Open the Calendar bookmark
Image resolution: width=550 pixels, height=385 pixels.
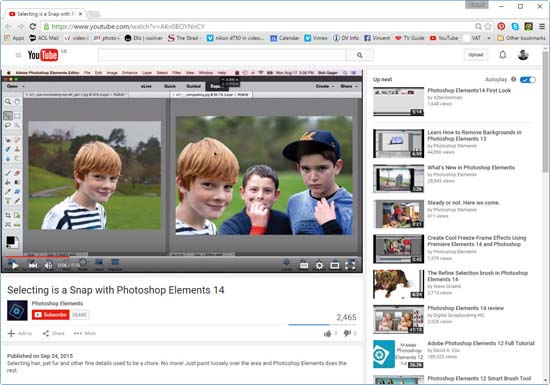(x=285, y=38)
